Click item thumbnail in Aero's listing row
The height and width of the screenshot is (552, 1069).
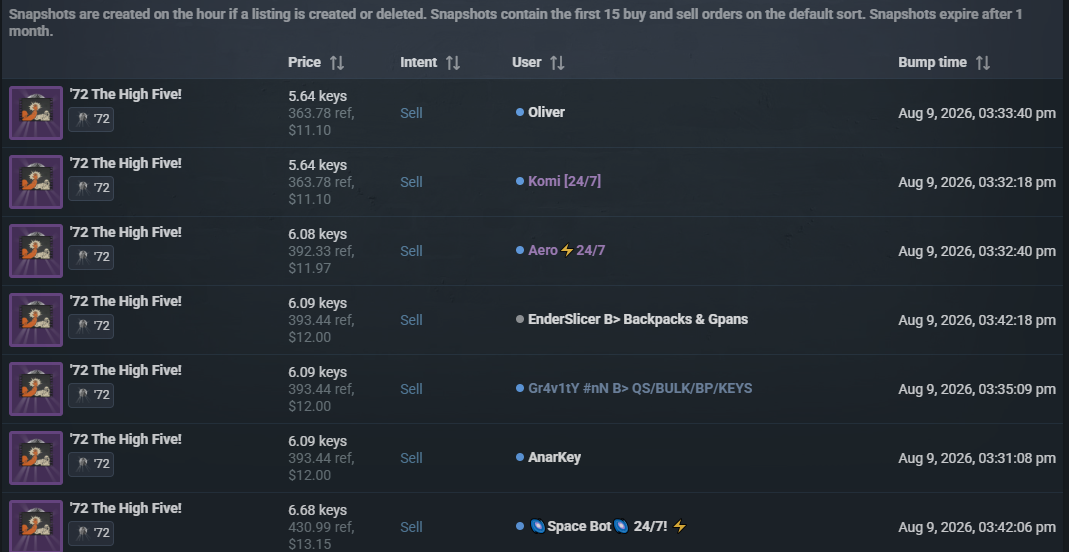pyautogui.click(x=36, y=251)
